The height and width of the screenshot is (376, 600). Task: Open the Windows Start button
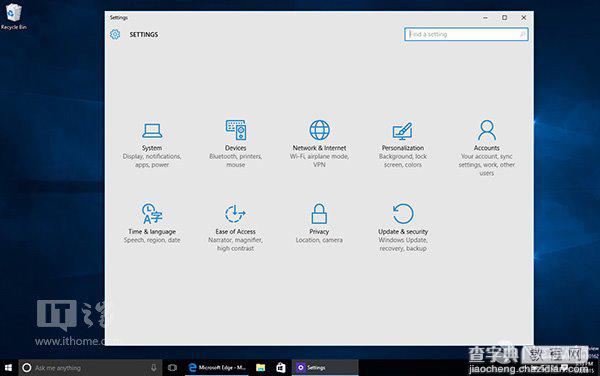coord(8,368)
